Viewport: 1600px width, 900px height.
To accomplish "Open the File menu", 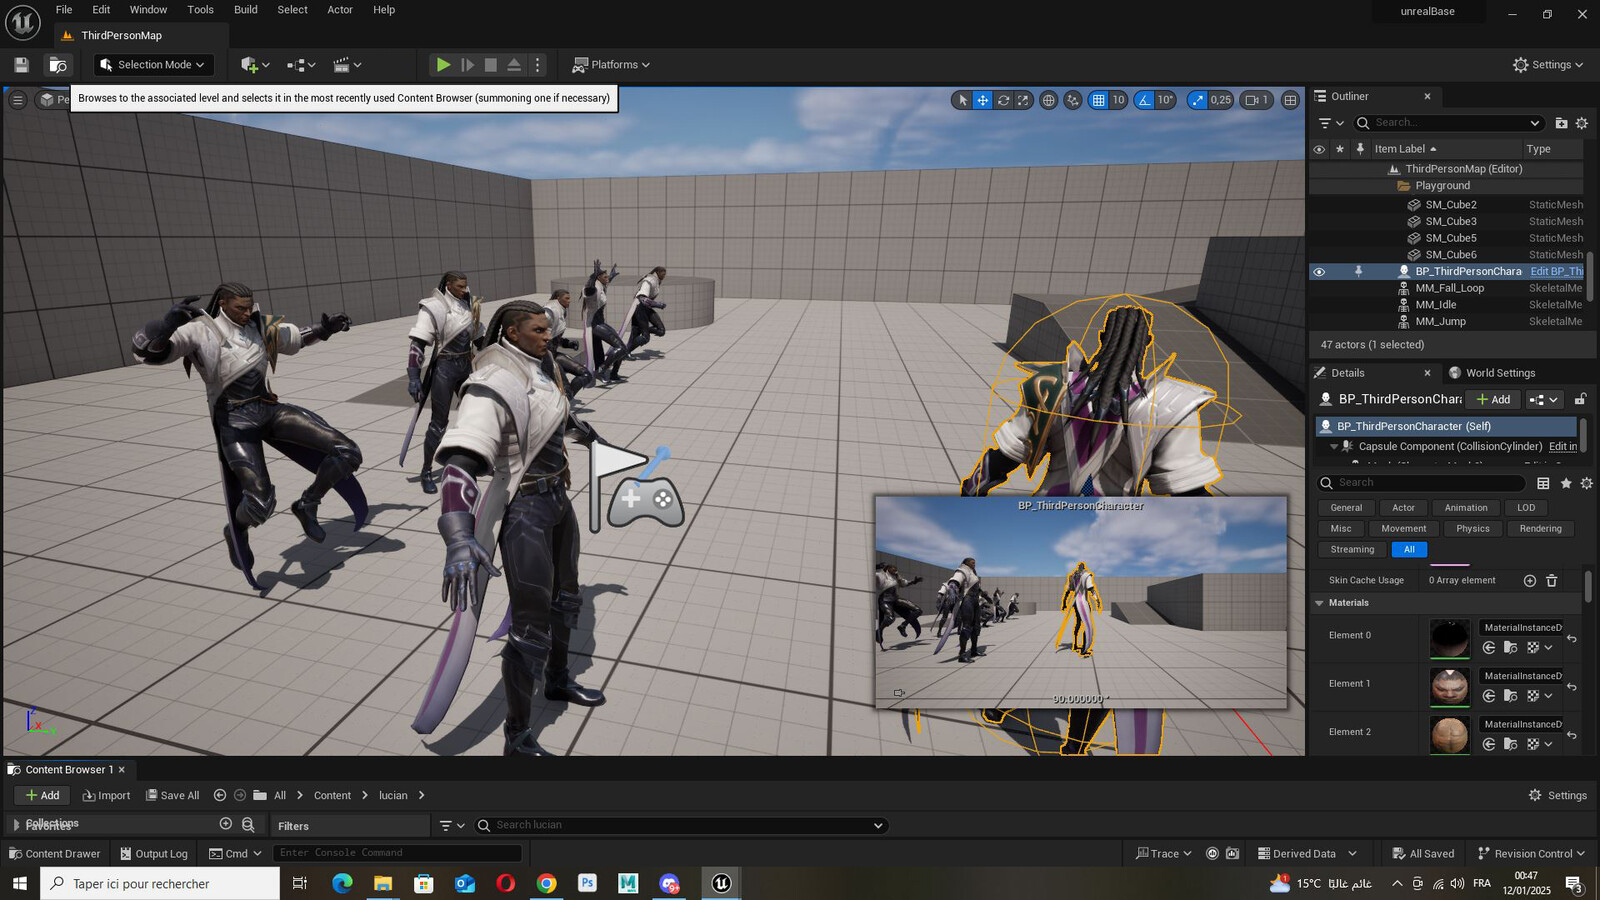I will (x=64, y=10).
